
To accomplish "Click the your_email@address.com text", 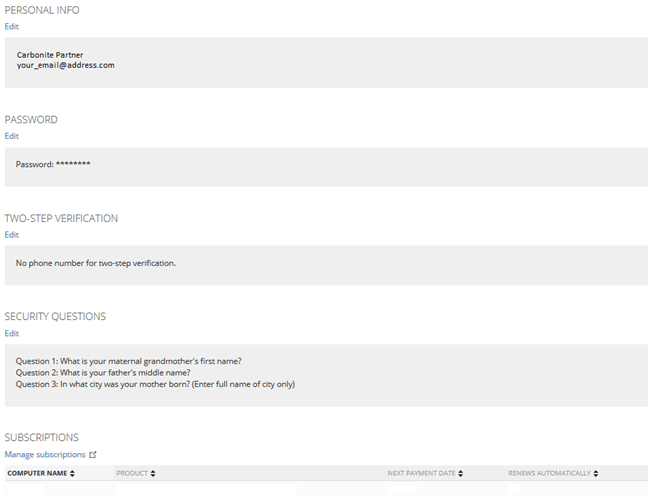I will click(x=65, y=65).
